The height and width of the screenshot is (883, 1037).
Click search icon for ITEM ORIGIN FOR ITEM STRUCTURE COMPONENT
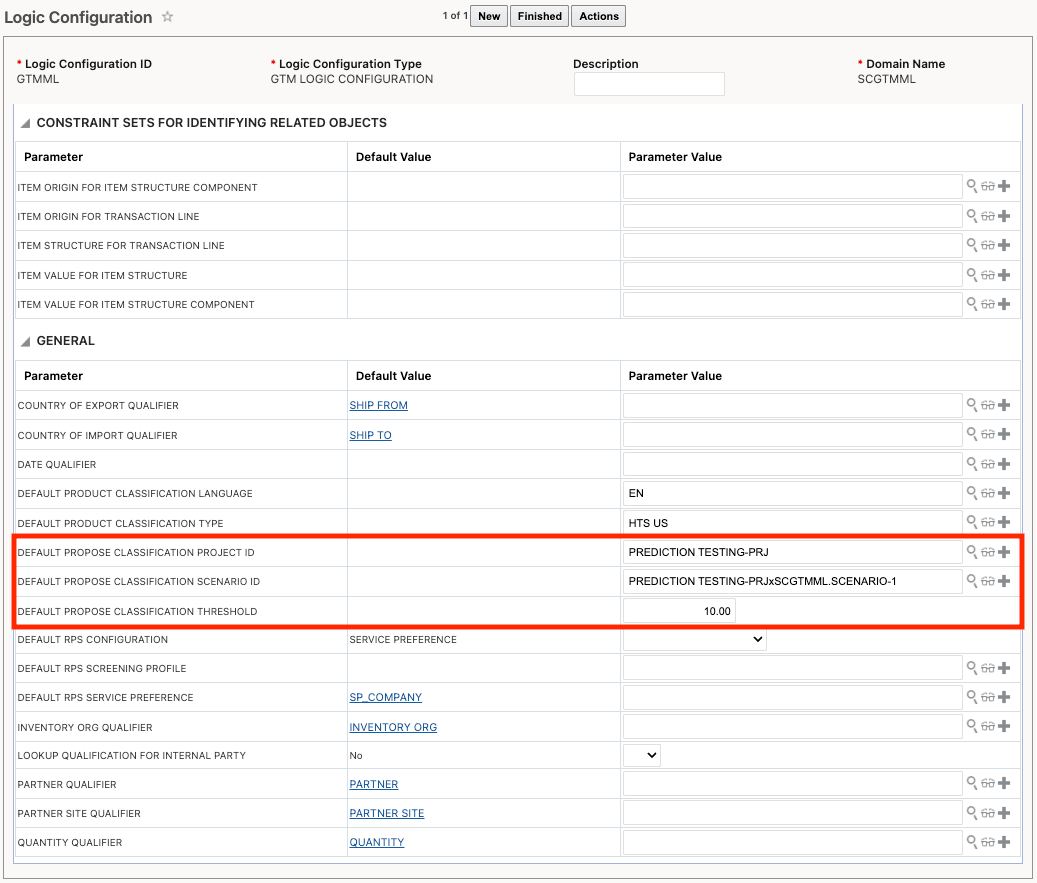972,186
